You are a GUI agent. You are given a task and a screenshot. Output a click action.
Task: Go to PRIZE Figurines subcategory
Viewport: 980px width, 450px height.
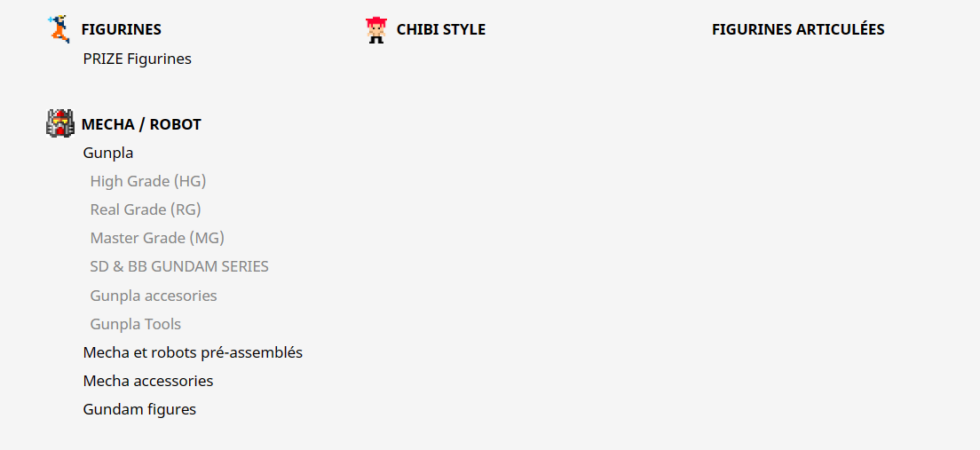tap(137, 59)
